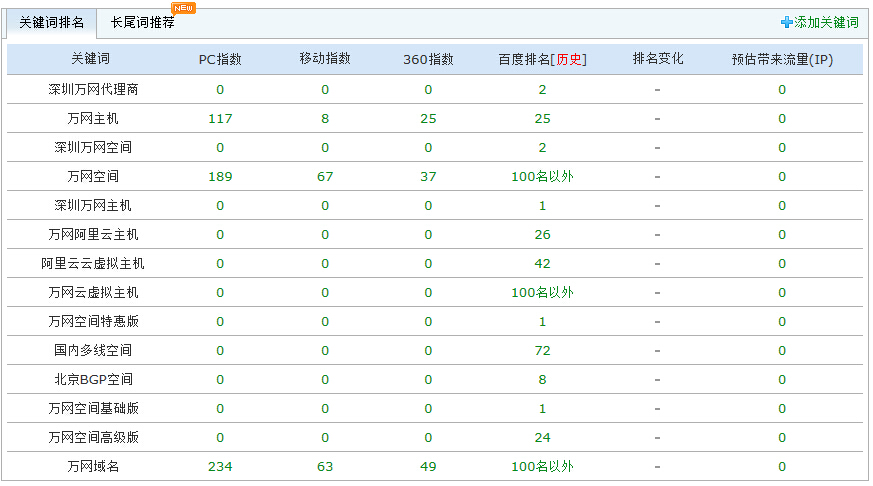Click the 关键词 column header
This screenshot has width=873, height=486.
[x=90, y=59]
